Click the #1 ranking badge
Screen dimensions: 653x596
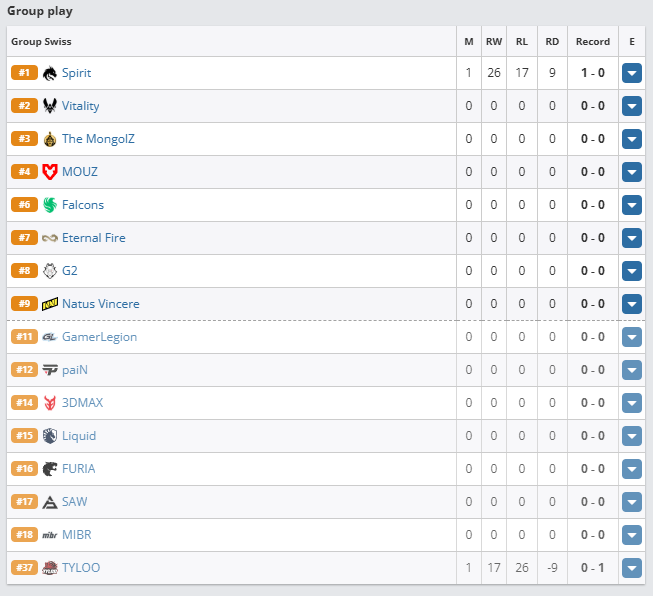[x=24, y=73]
